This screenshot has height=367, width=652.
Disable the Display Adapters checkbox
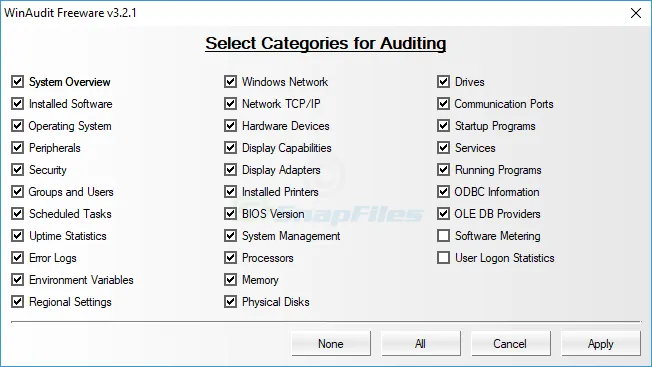[230, 170]
